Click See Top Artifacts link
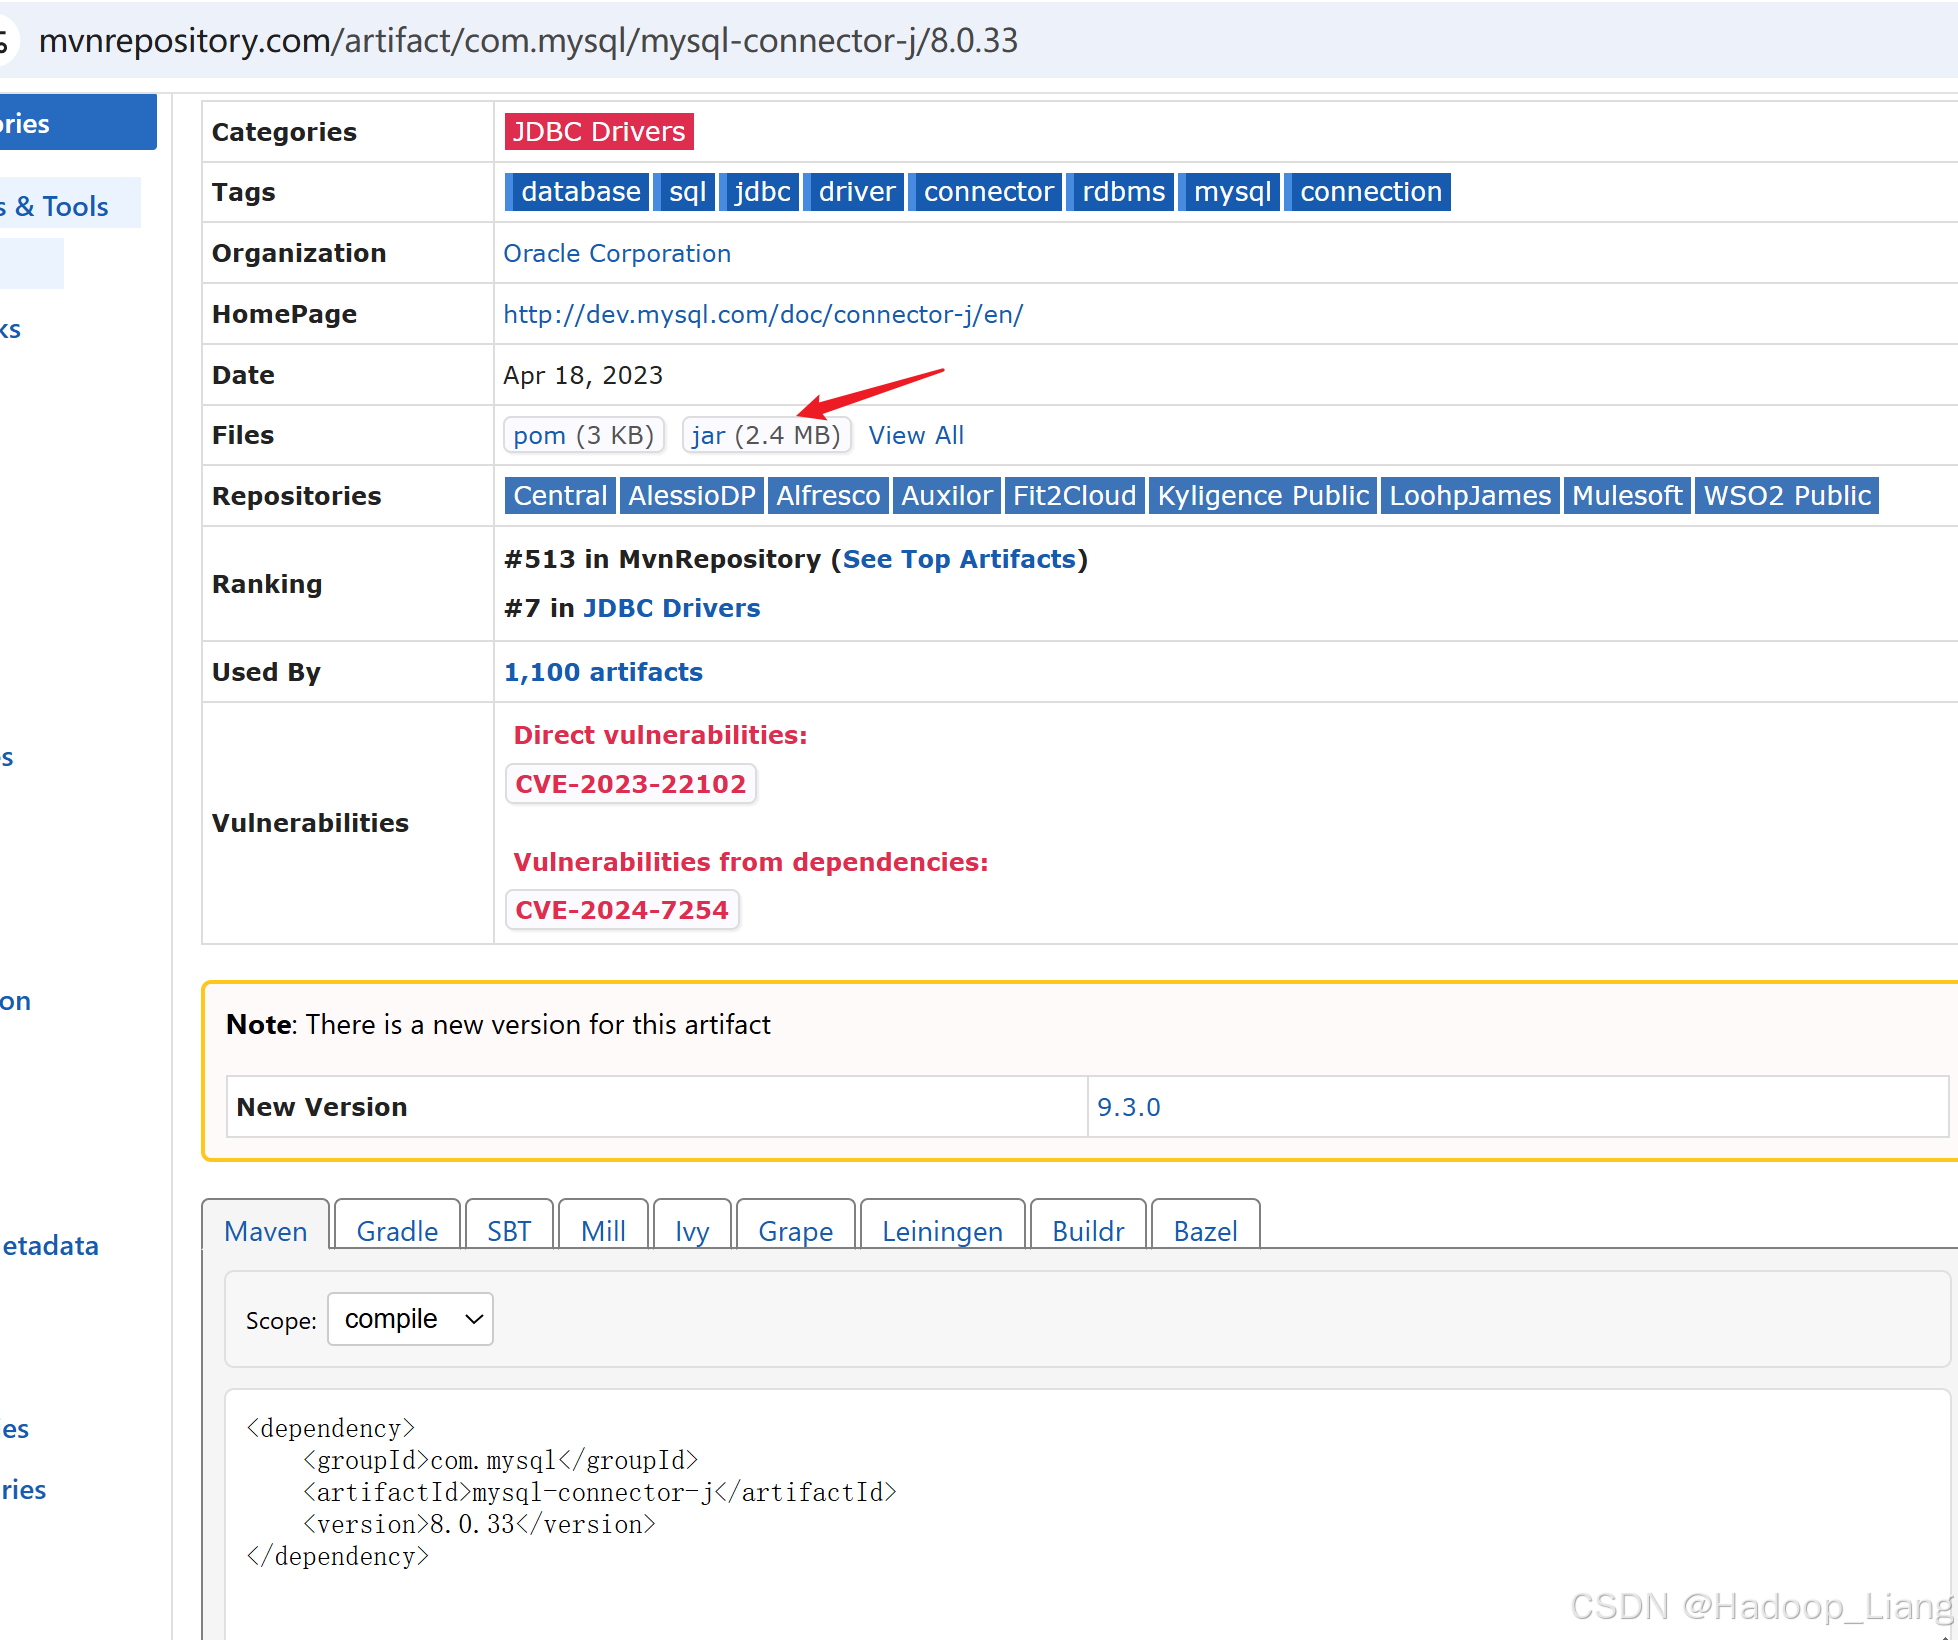Screen dimensions: 1958x1640 tap(959, 559)
